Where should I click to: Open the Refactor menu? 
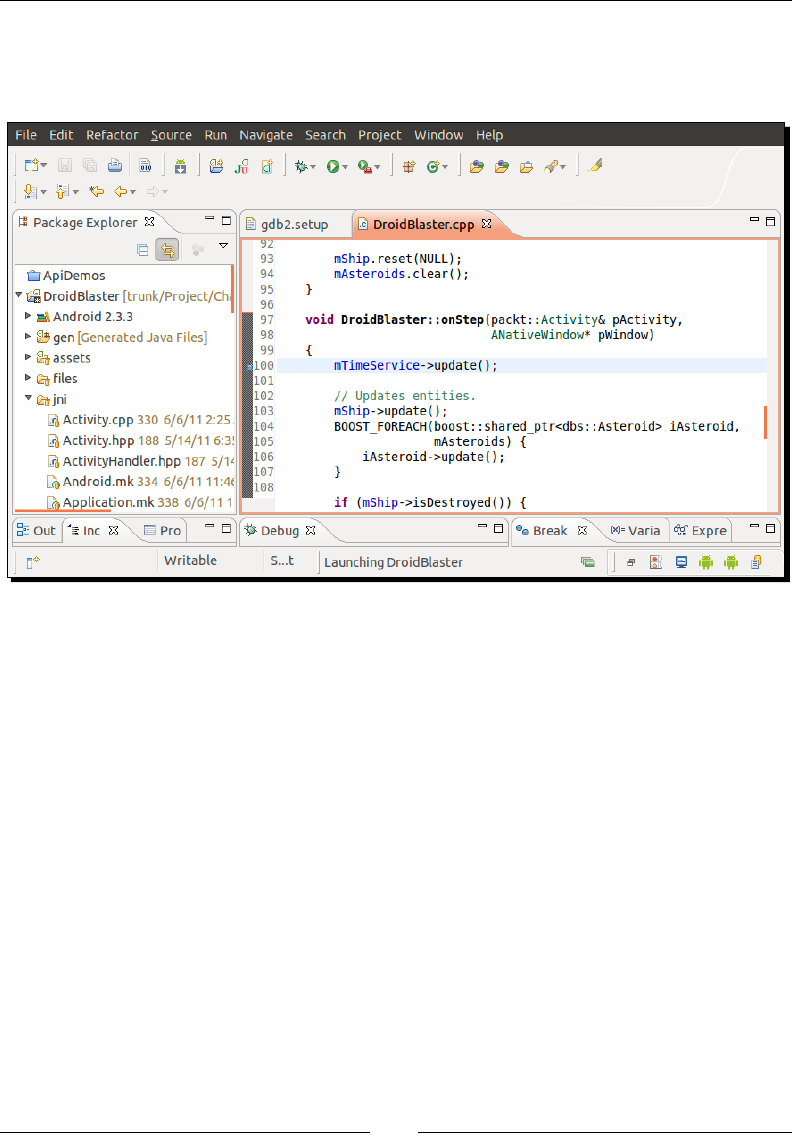pos(112,135)
